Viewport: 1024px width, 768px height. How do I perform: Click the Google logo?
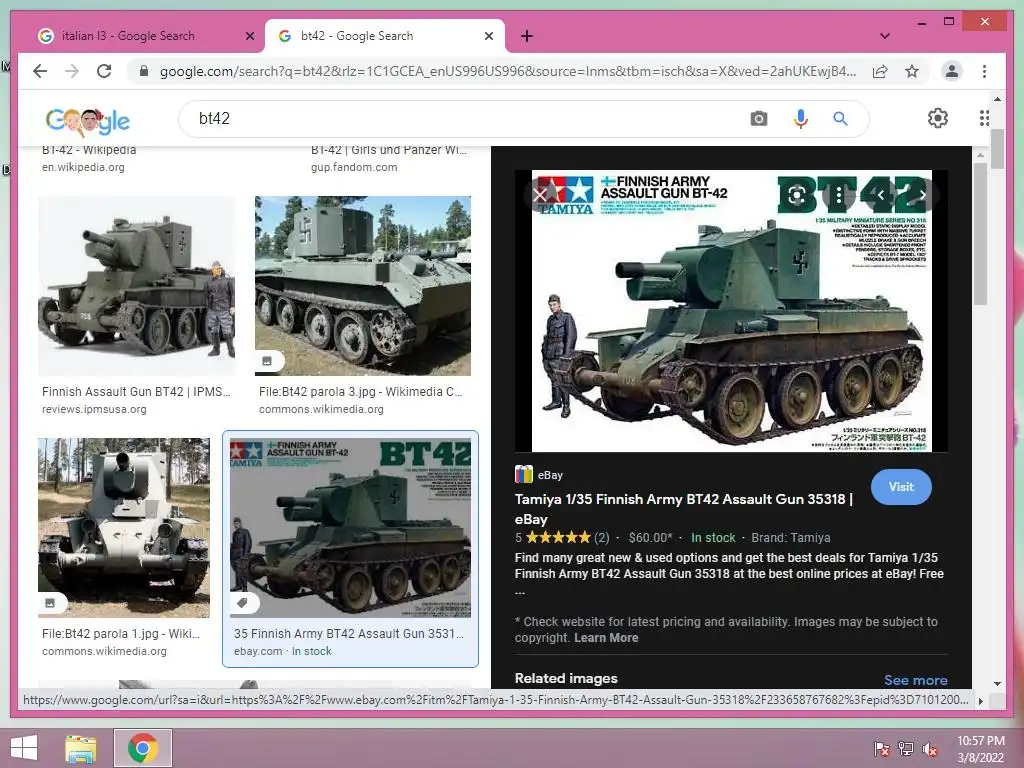[x=88, y=121]
